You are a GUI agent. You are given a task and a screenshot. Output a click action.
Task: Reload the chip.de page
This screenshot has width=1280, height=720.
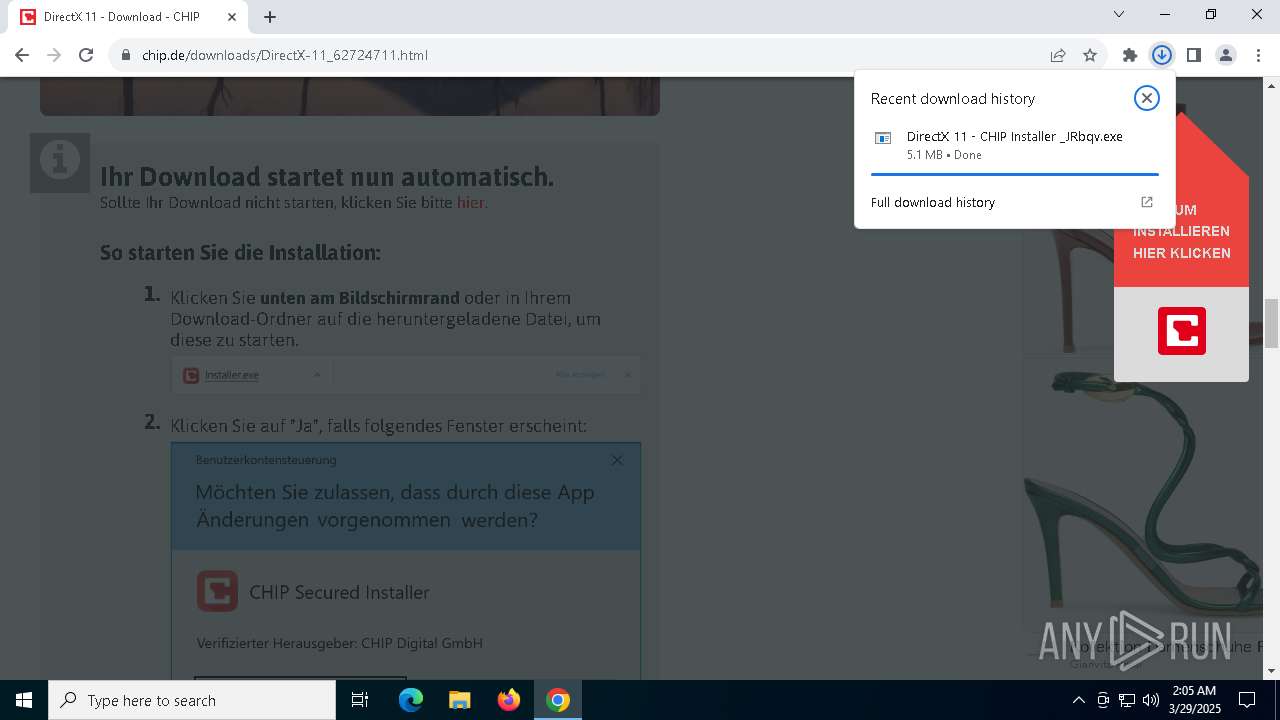pos(86,55)
